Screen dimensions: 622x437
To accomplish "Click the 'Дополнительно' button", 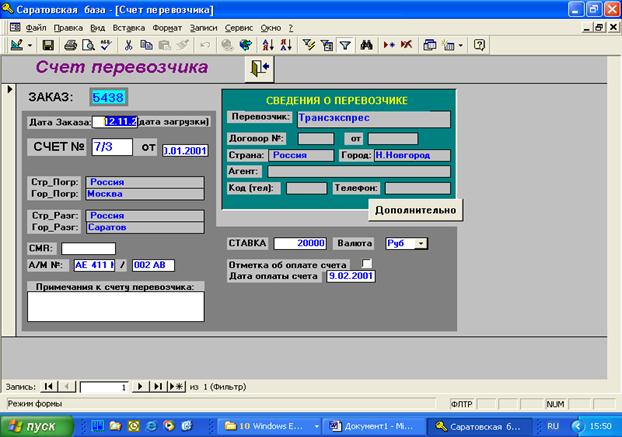I will coord(416,209).
